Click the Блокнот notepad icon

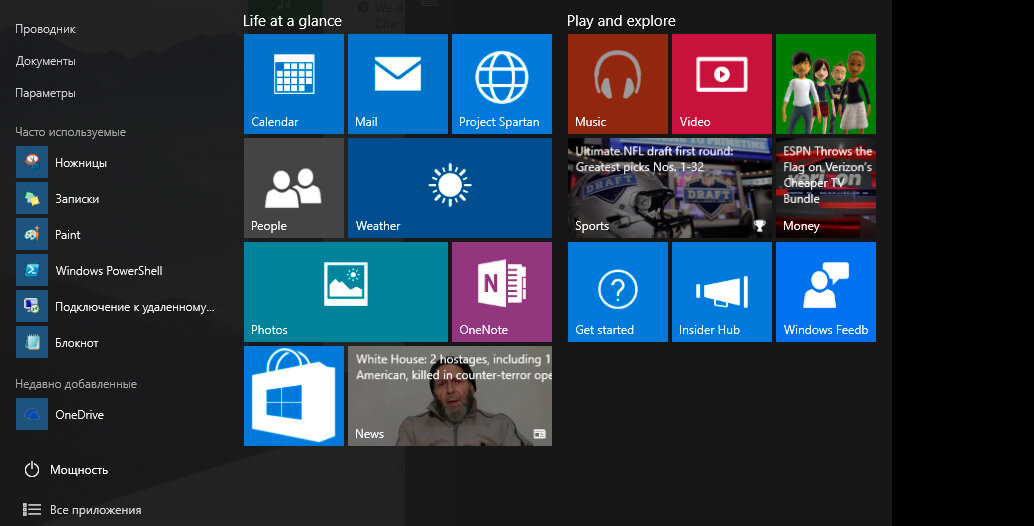tap(32, 342)
